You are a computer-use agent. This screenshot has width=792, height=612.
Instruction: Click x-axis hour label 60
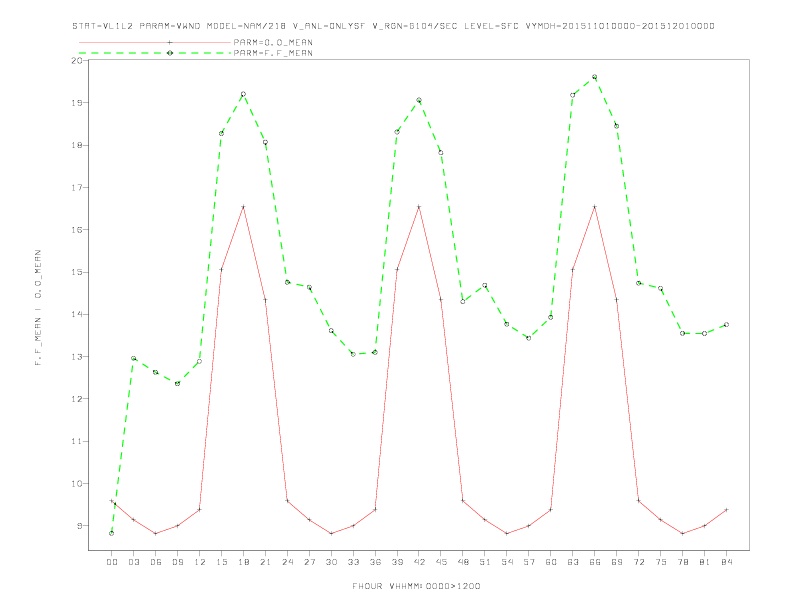(551, 562)
